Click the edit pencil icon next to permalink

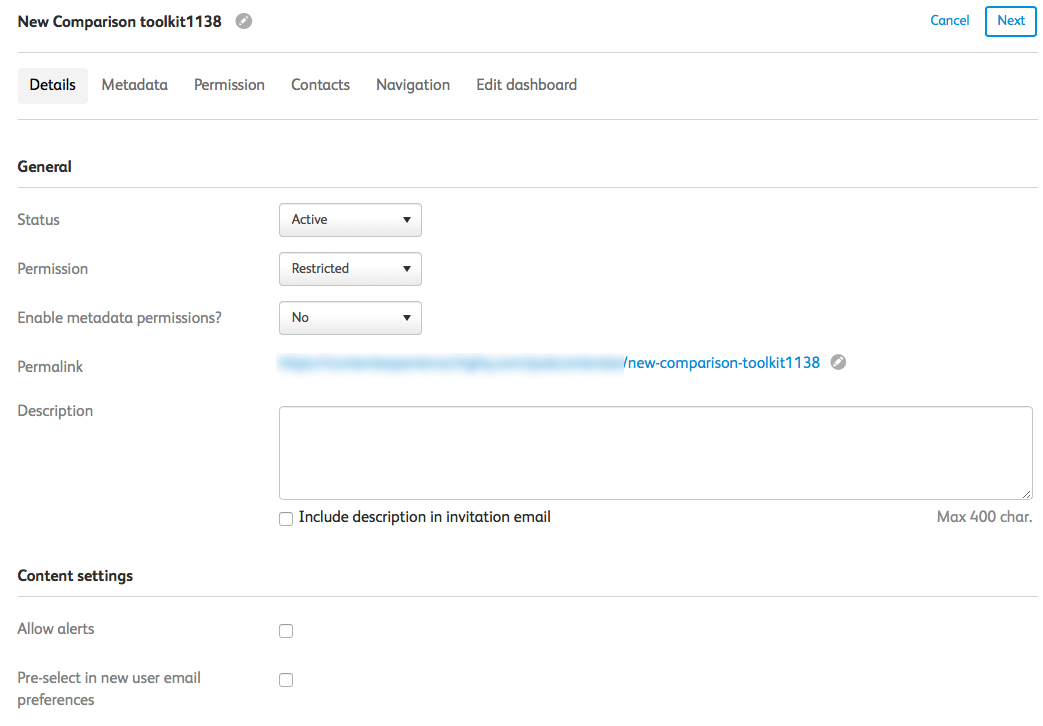click(839, 362)
